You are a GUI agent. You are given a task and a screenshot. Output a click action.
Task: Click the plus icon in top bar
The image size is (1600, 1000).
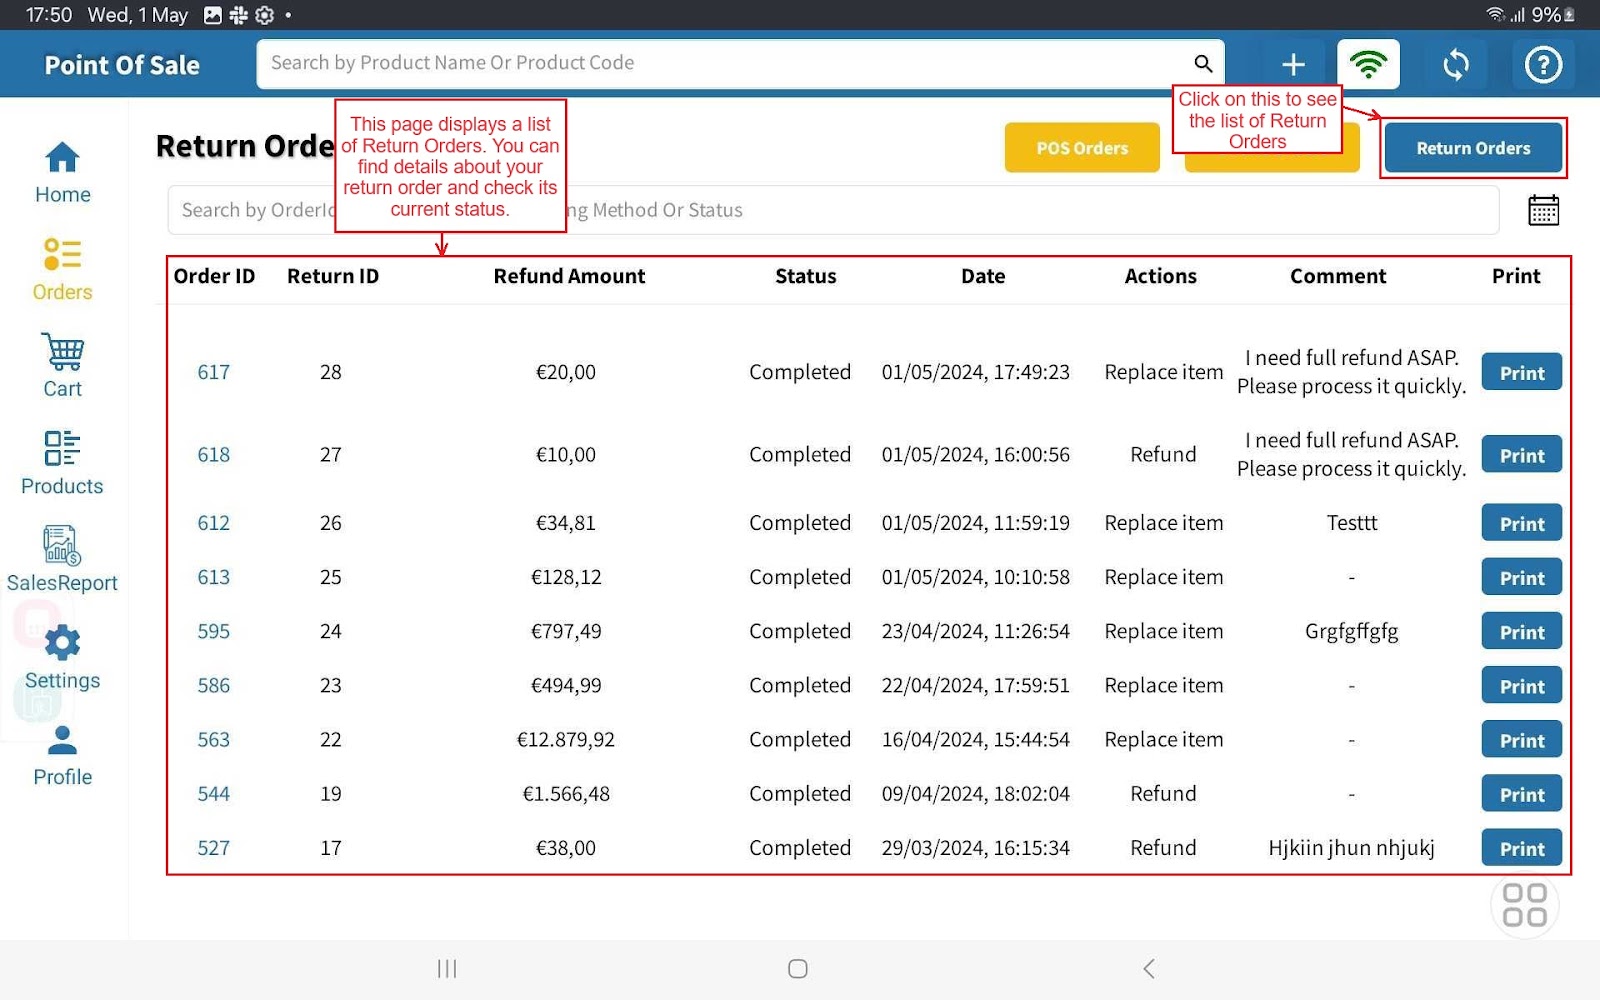point(1293,65)
